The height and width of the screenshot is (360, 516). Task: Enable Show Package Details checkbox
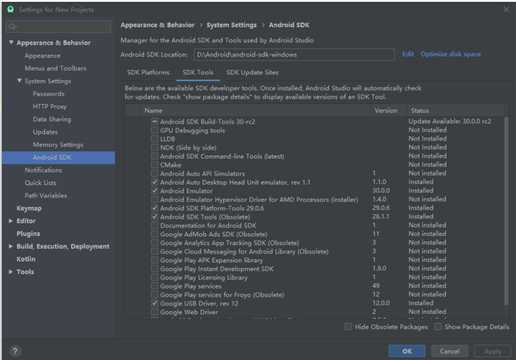pos(438,327)
